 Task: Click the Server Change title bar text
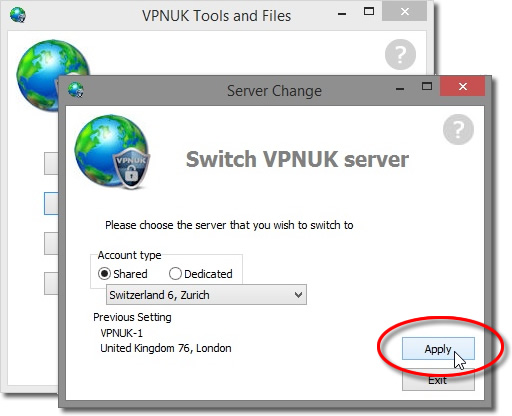pyautogui.click(x=274, y=91)
